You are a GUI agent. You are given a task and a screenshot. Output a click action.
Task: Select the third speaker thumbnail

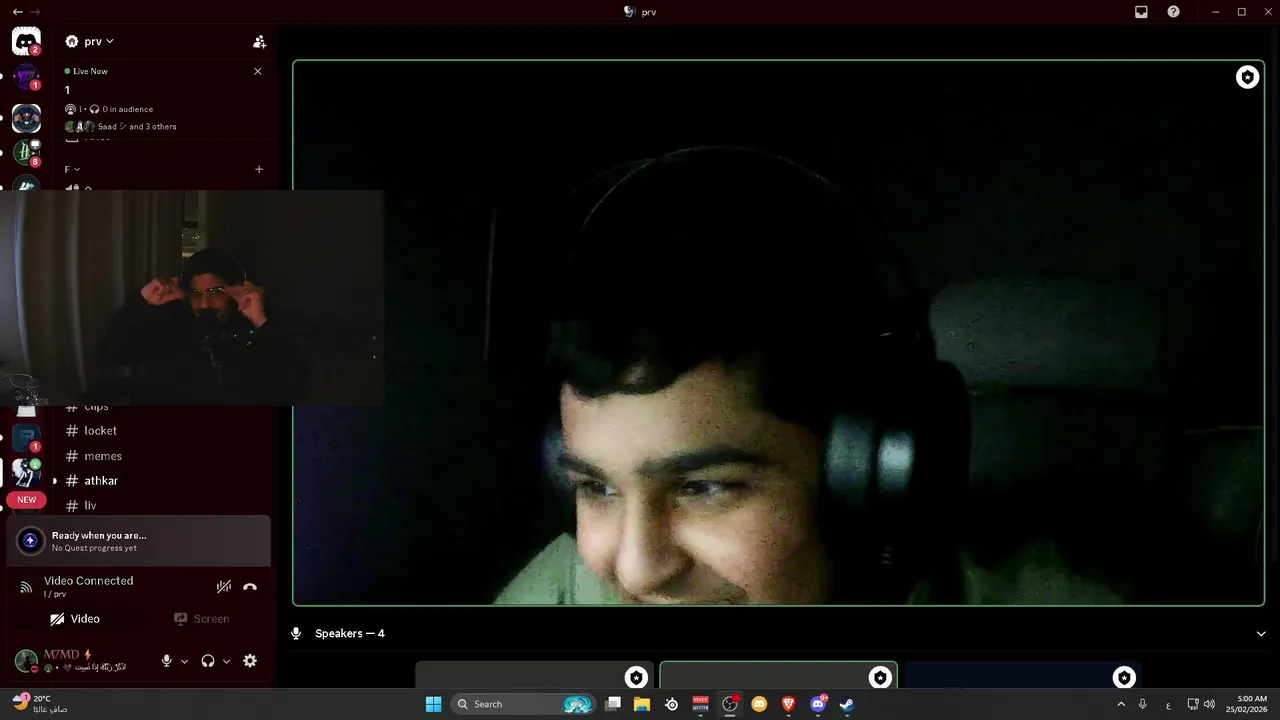tap(1022, 675)
